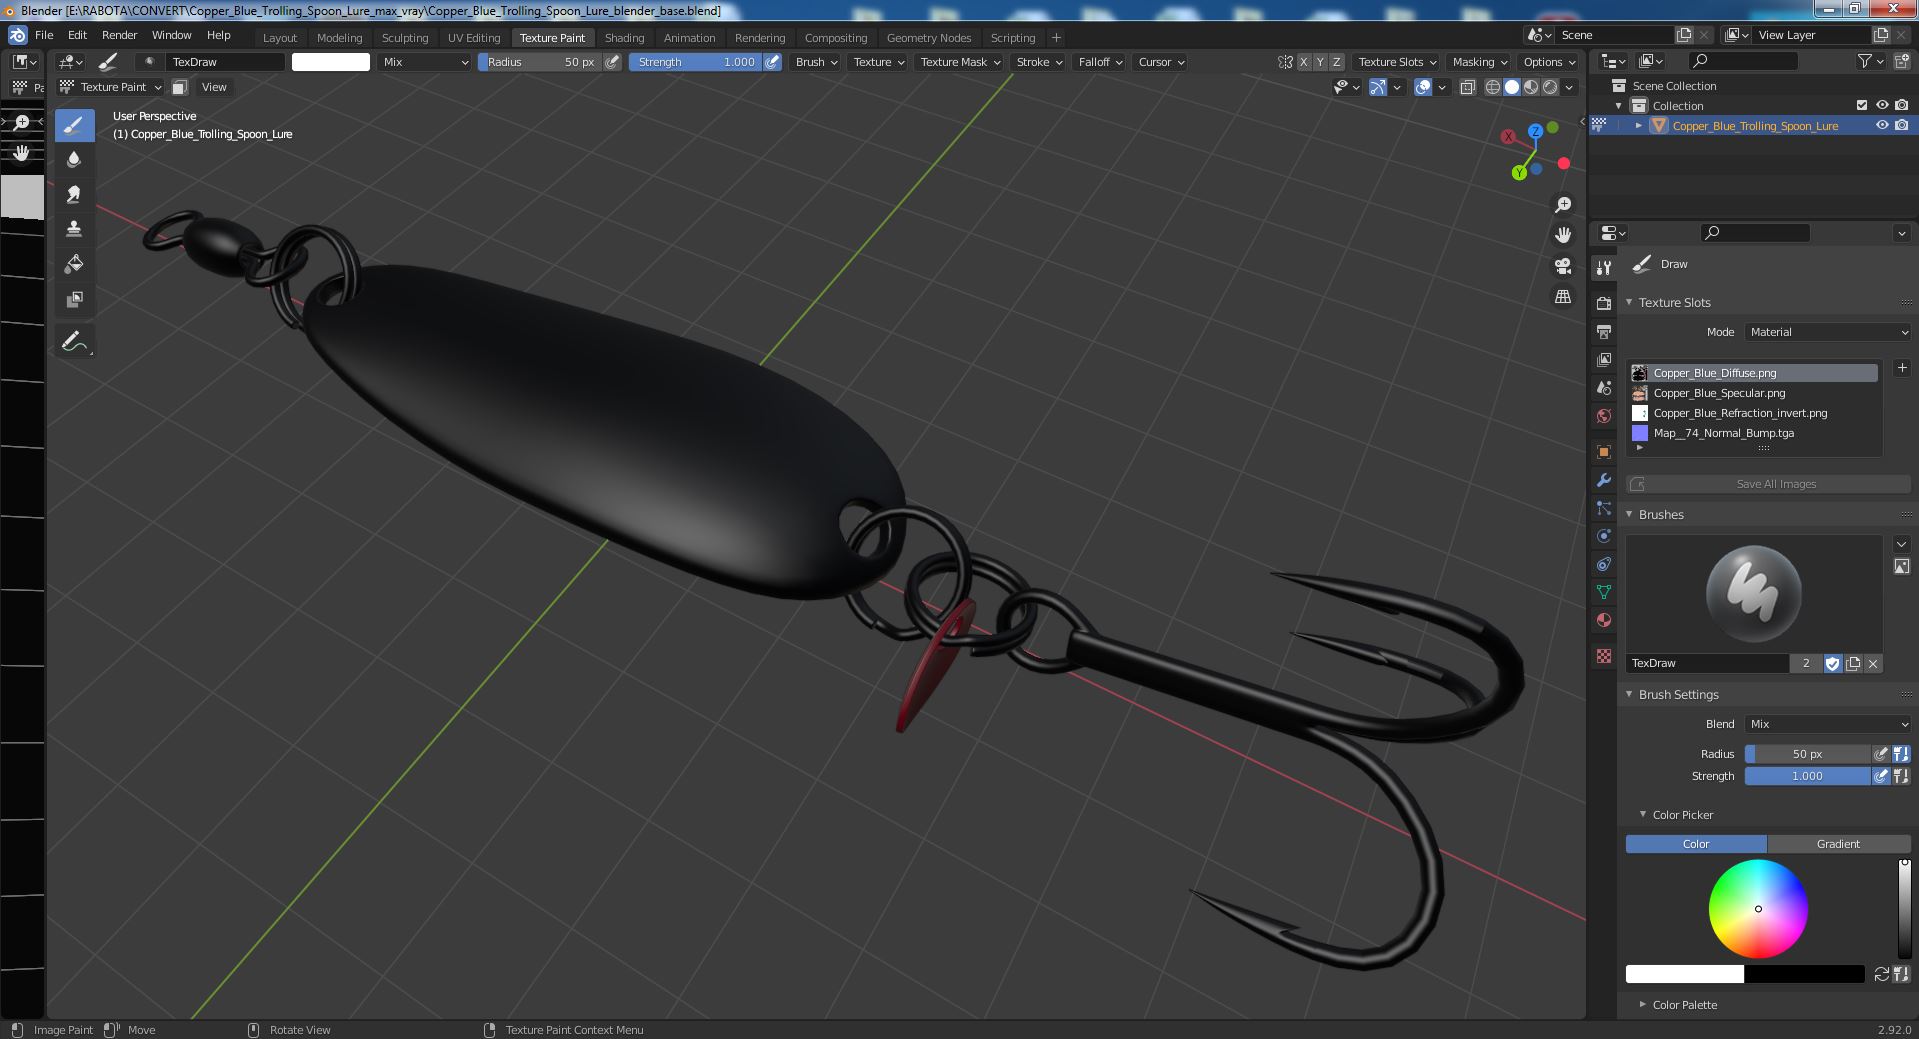Screen dimensions: 1919x1039
Task: Toggle X axis symmetry
Action: click(x=1304, y=62)
